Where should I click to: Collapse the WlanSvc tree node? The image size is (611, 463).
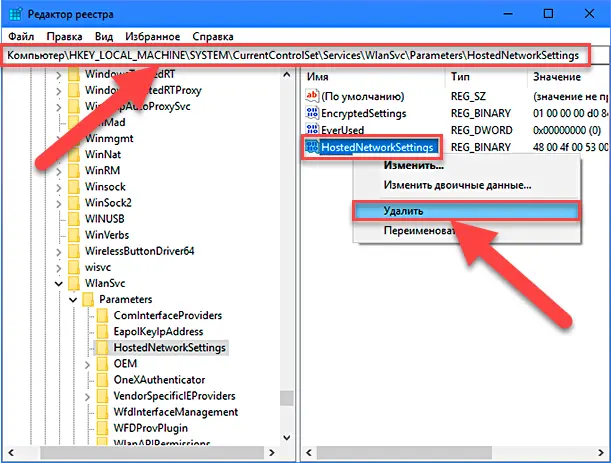(59, 284)
